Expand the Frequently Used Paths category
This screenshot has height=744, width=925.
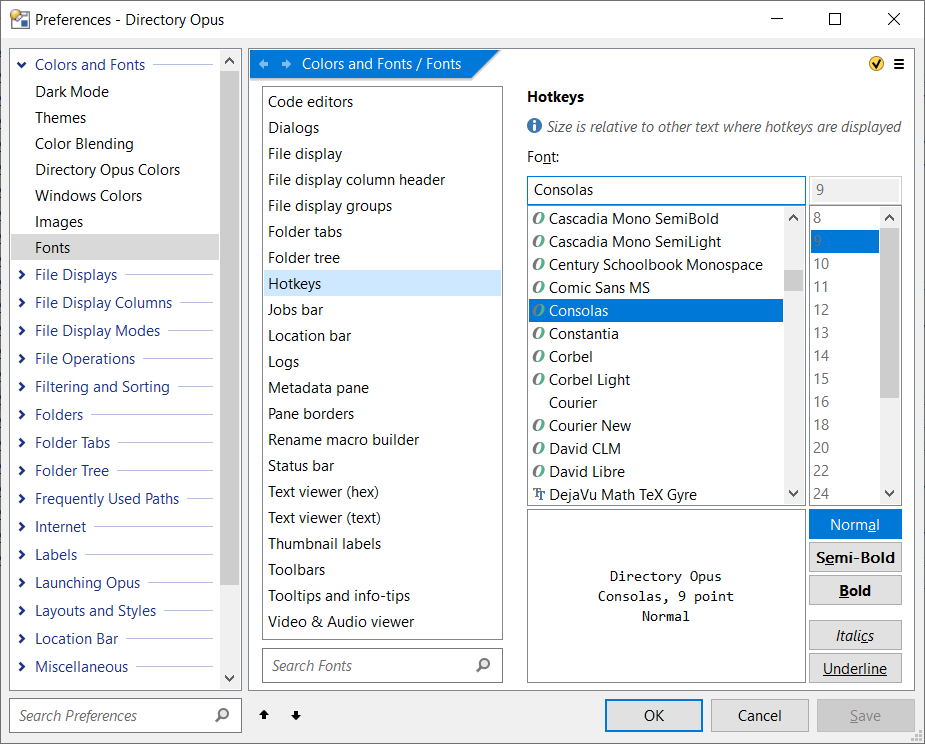coord(22,499)
